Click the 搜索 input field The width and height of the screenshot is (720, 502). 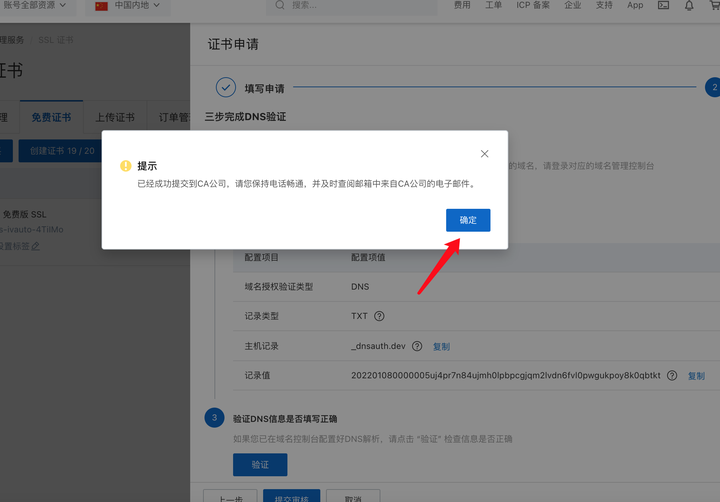(x=352, y=6)
